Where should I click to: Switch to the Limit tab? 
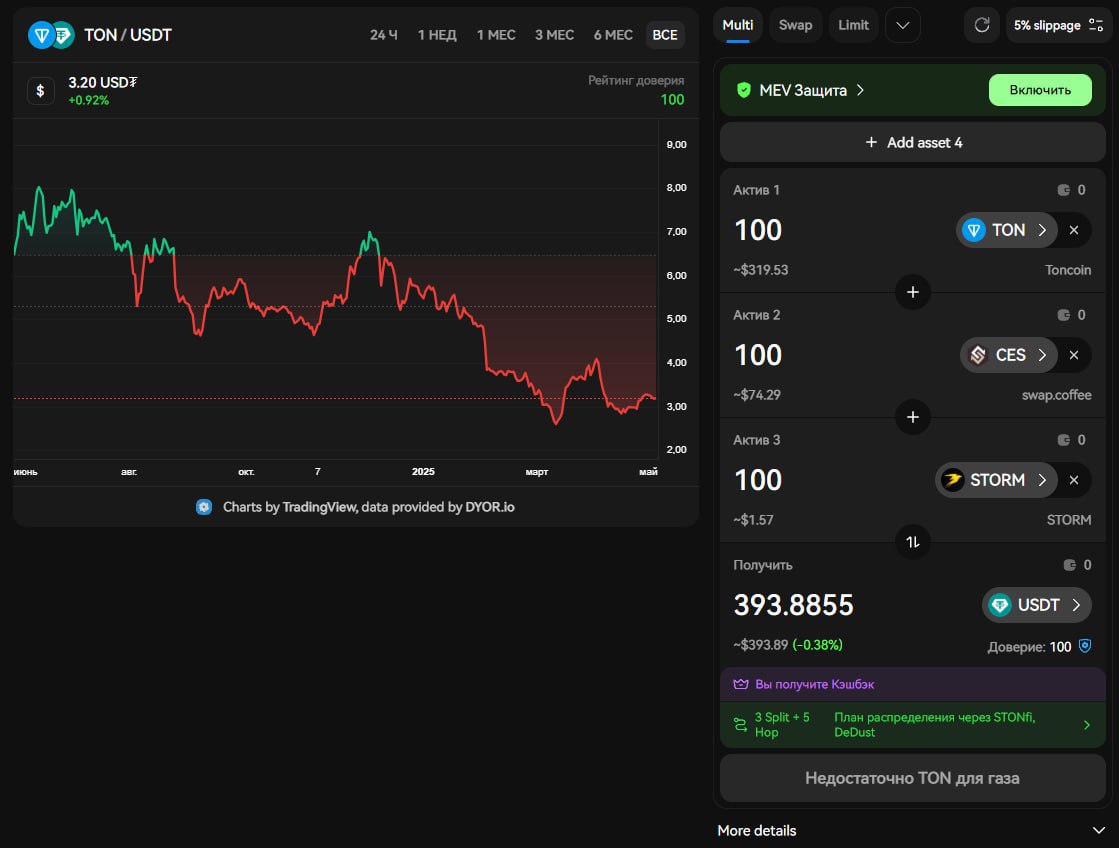853,25
